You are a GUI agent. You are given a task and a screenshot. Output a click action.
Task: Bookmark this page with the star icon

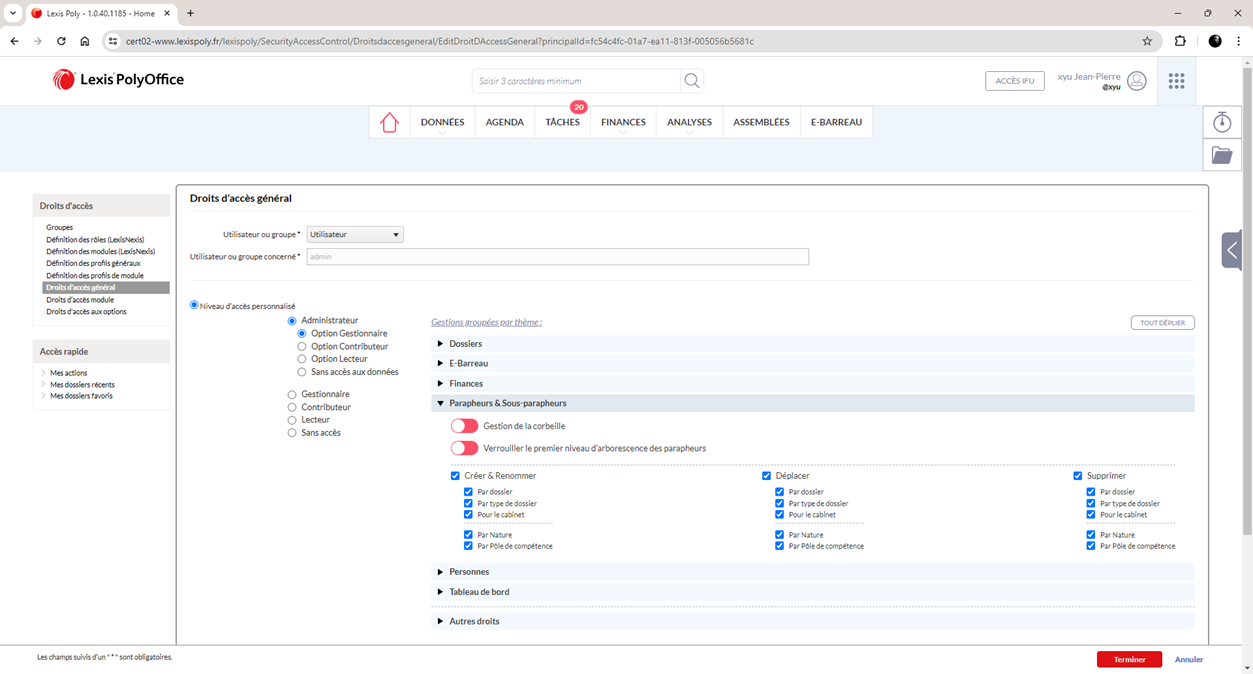[1147, 41]
